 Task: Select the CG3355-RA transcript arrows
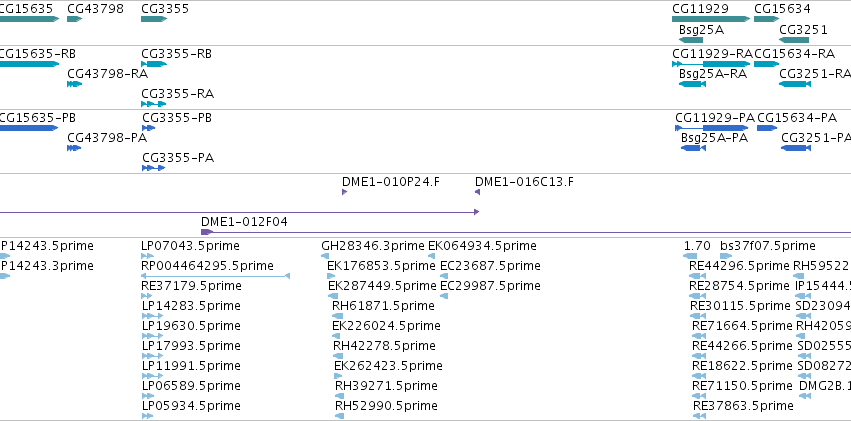point(154,104)
